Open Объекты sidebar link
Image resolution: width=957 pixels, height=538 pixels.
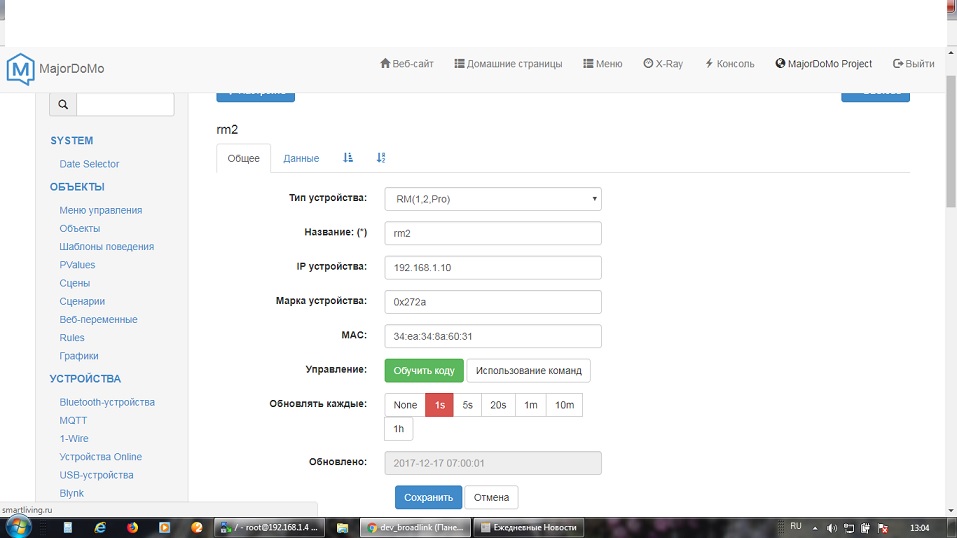point(80,228)
